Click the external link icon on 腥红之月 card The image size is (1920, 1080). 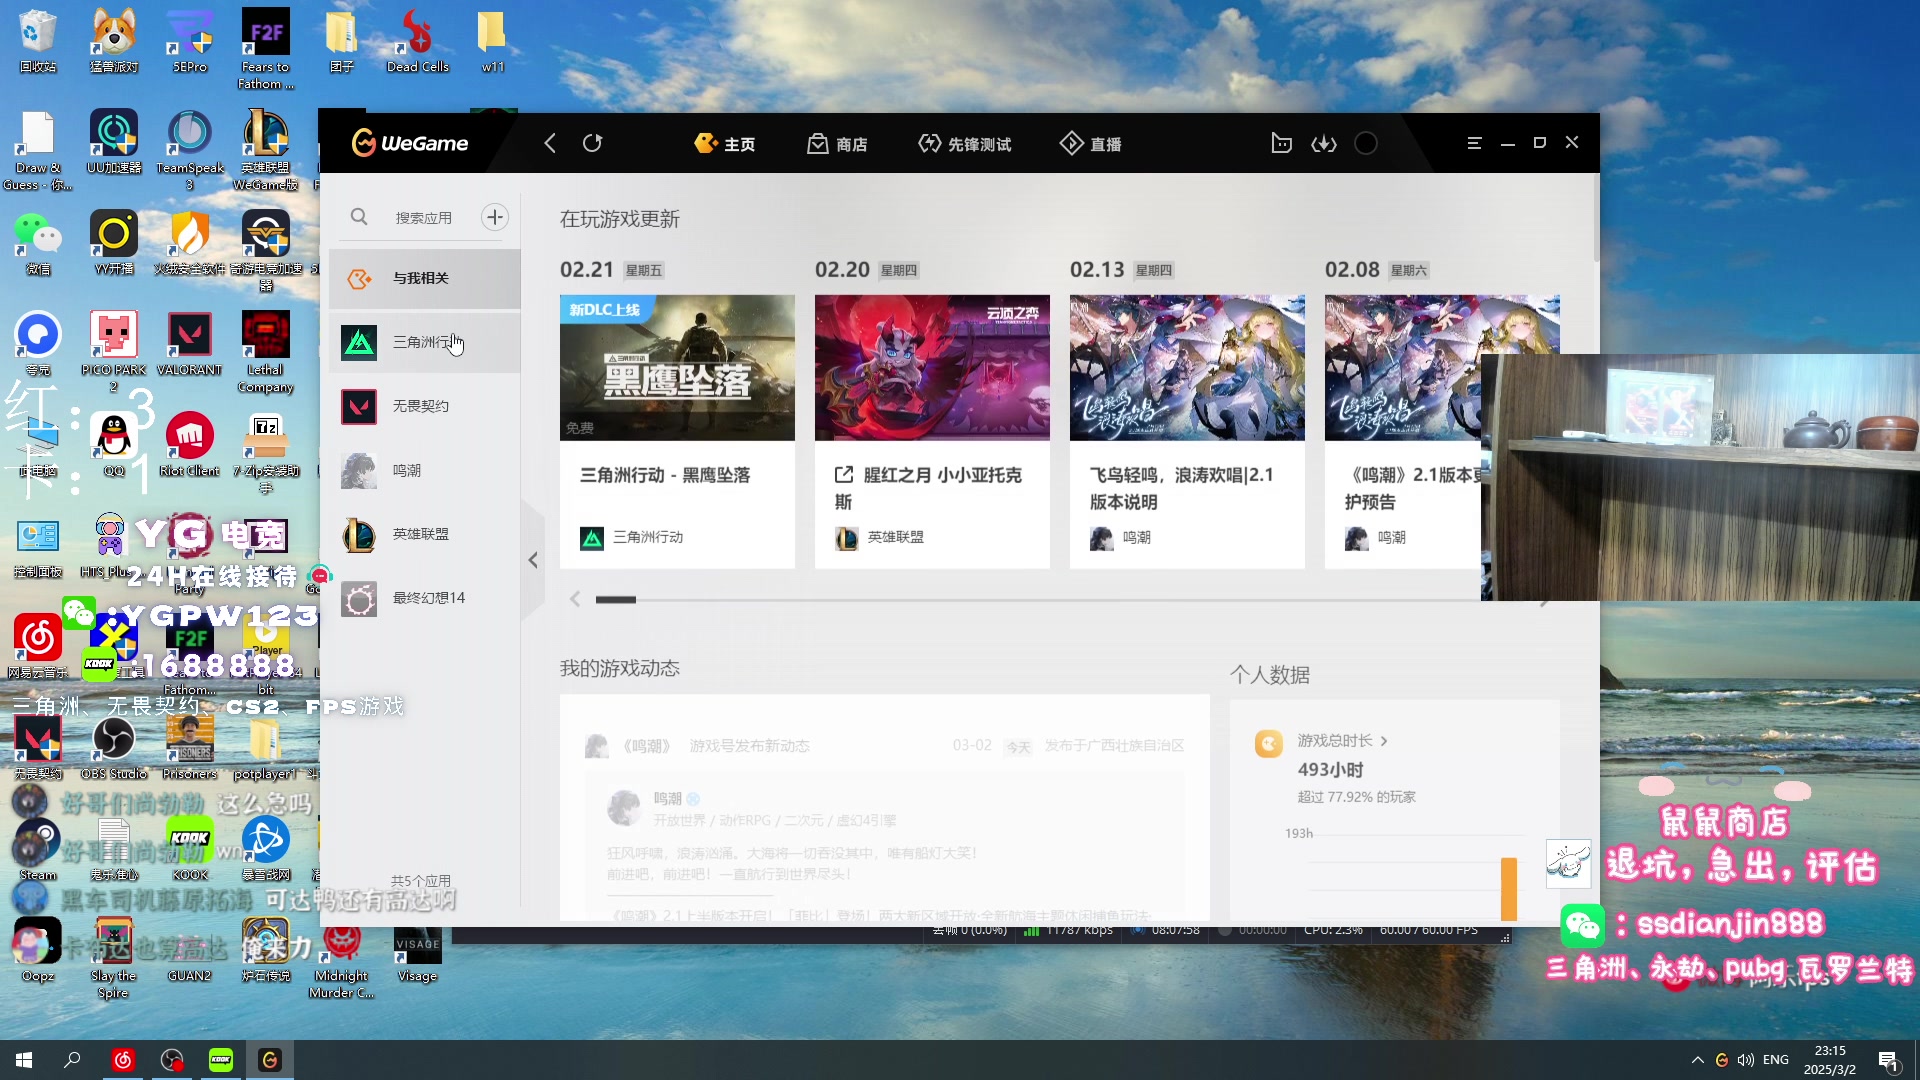[x=844, y=475]
